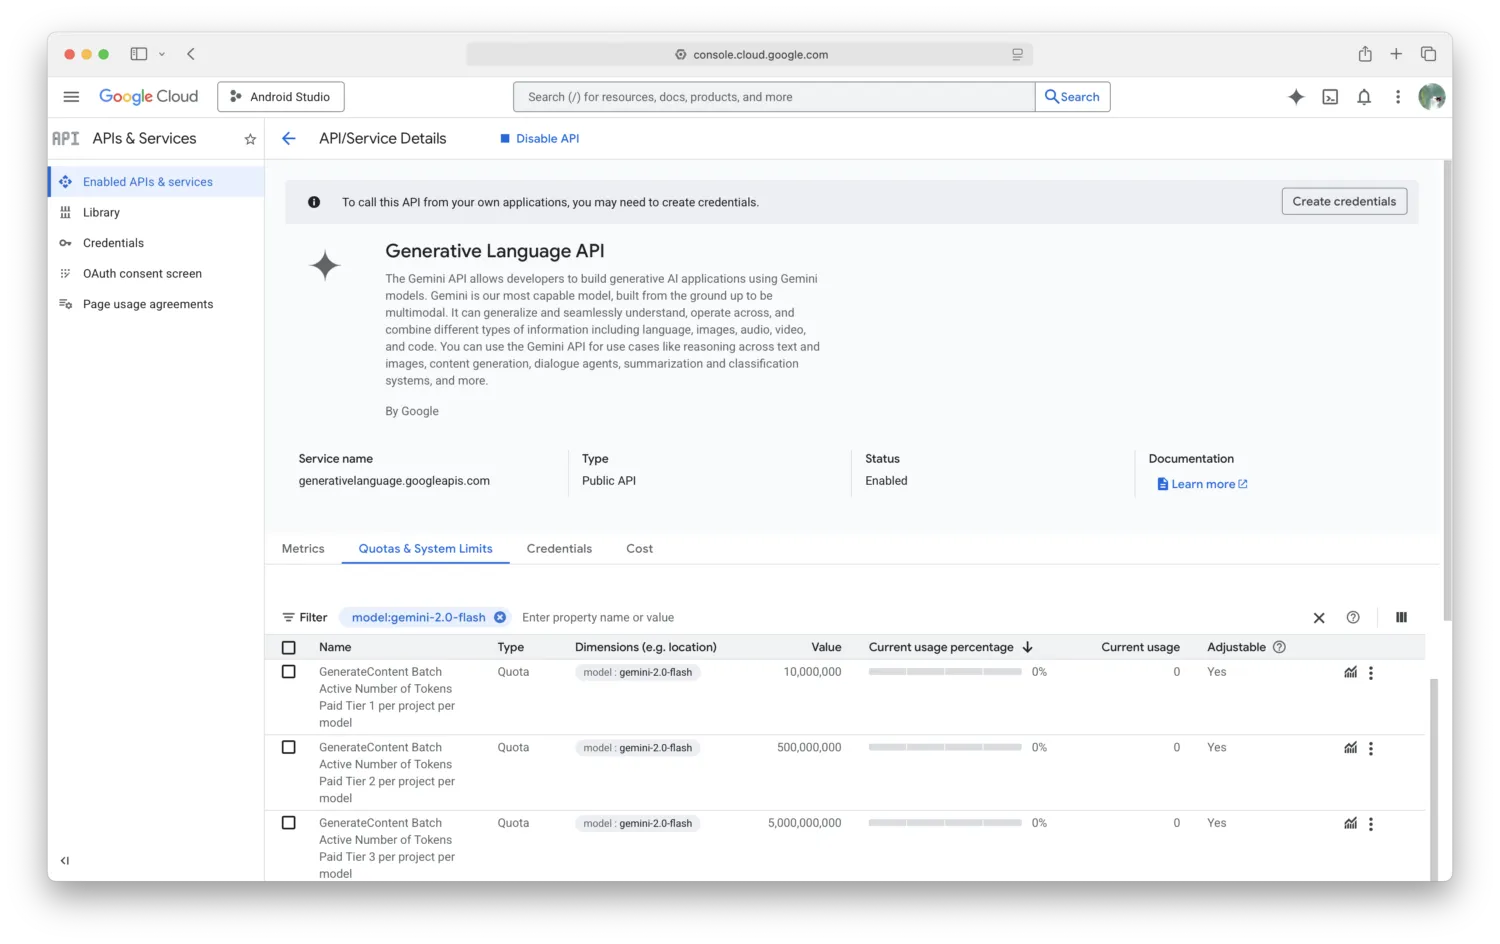Check the Tier 2 quota row checkbox

click(289, 747)
